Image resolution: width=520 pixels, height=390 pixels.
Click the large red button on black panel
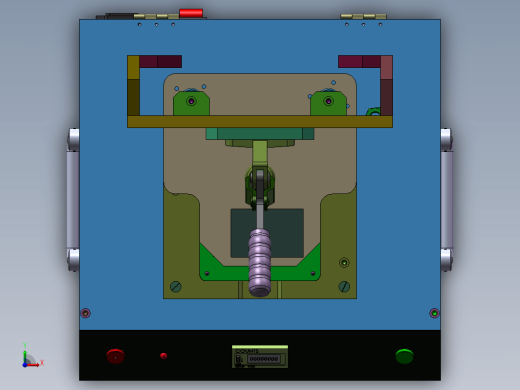(x=115, y=356)
